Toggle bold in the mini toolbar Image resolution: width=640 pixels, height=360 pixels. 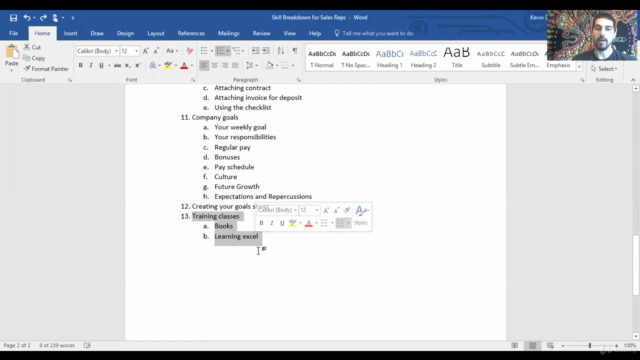(261, 223)
